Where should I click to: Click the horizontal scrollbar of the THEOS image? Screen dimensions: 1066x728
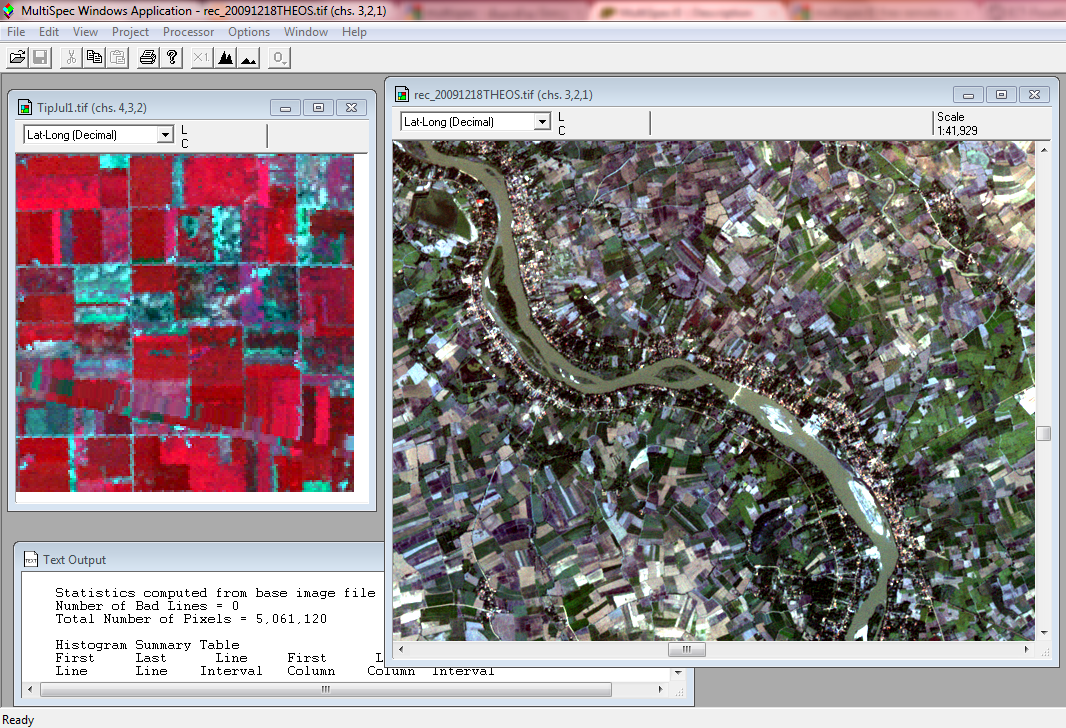point(686,649)
